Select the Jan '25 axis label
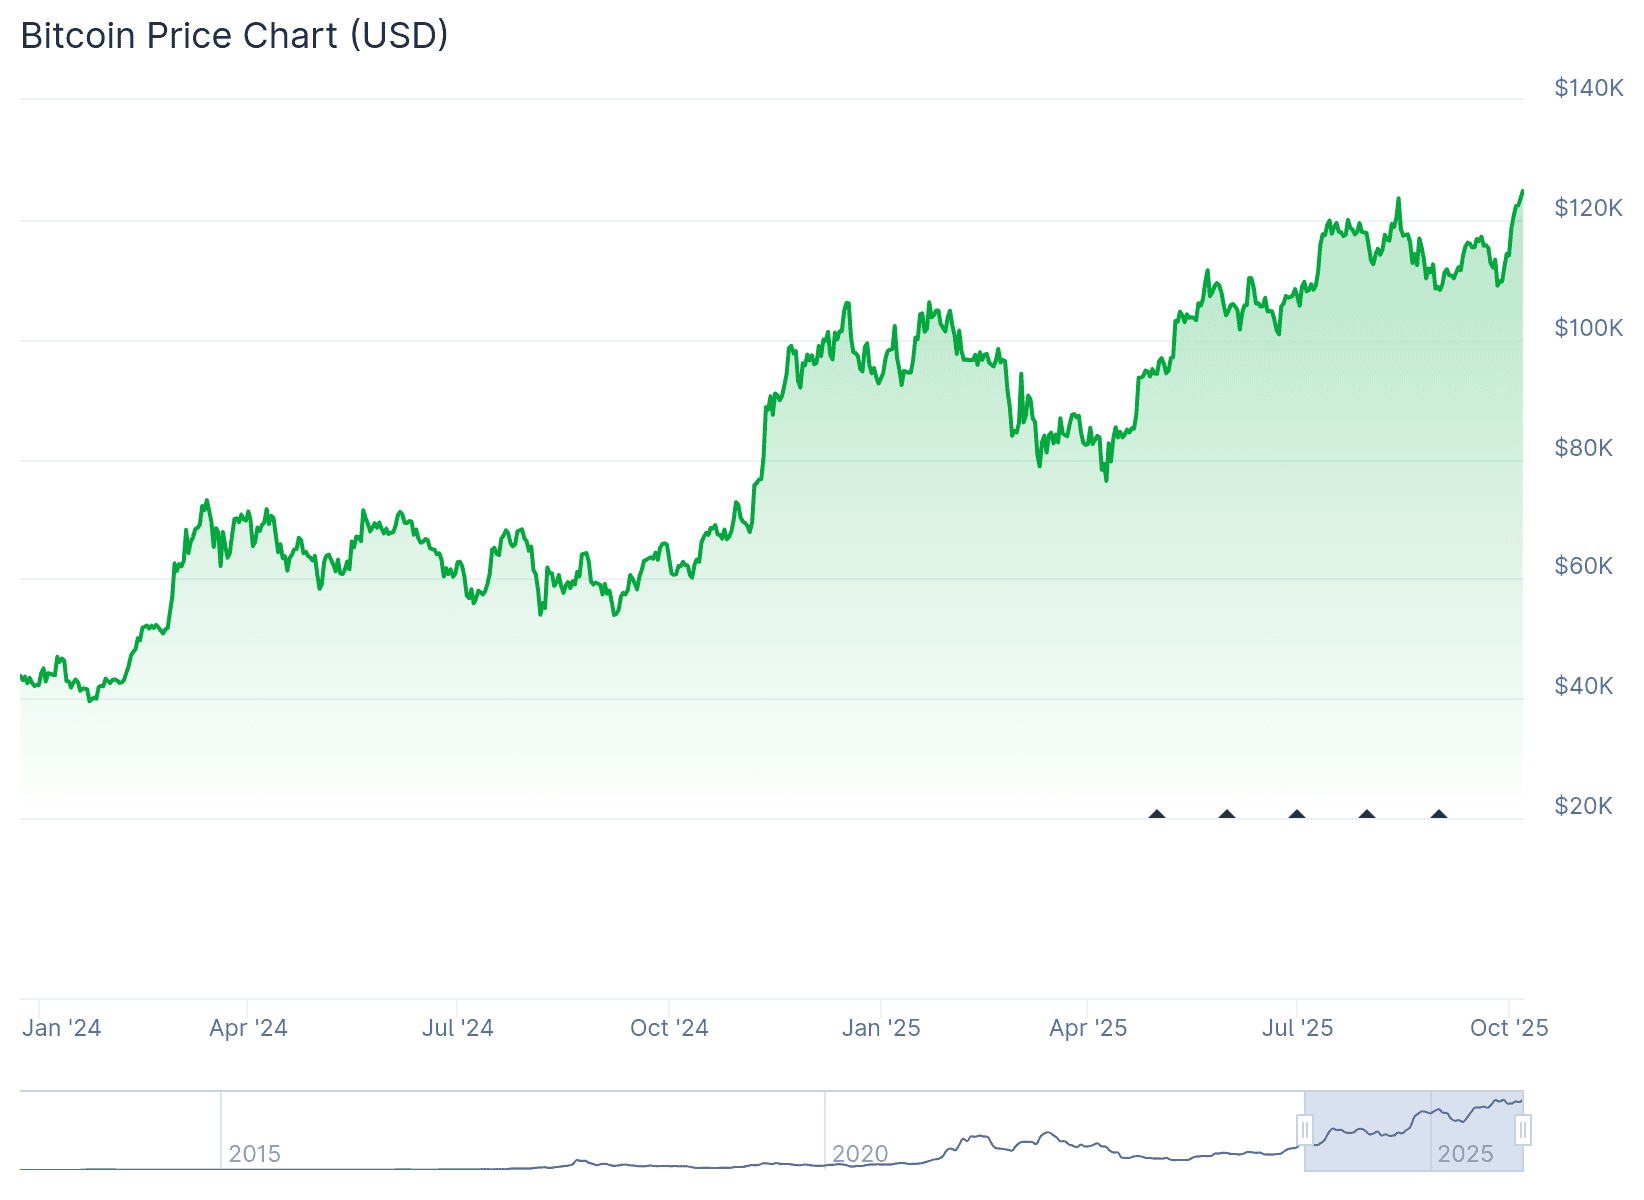The height and width of the screenshot is (1200, 1644). point(881,1028)
